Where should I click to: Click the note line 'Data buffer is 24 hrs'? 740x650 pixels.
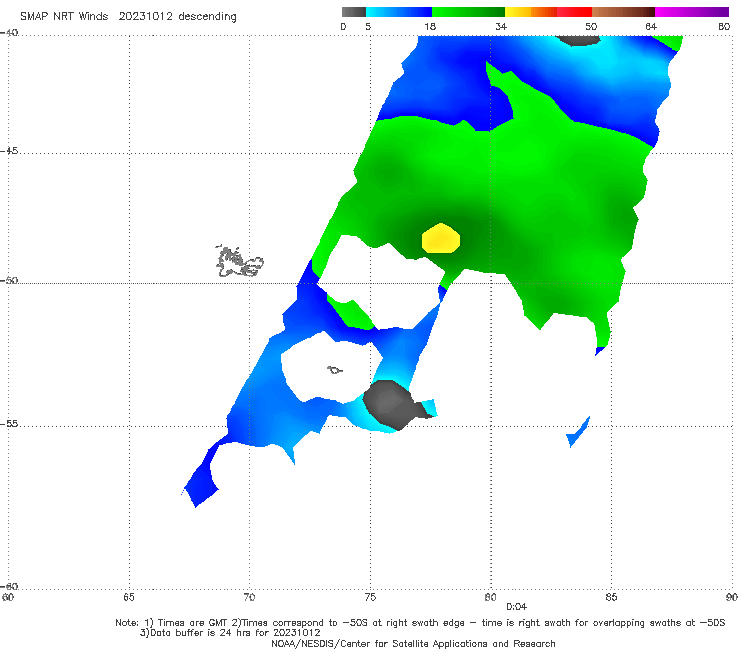(230, 633)
